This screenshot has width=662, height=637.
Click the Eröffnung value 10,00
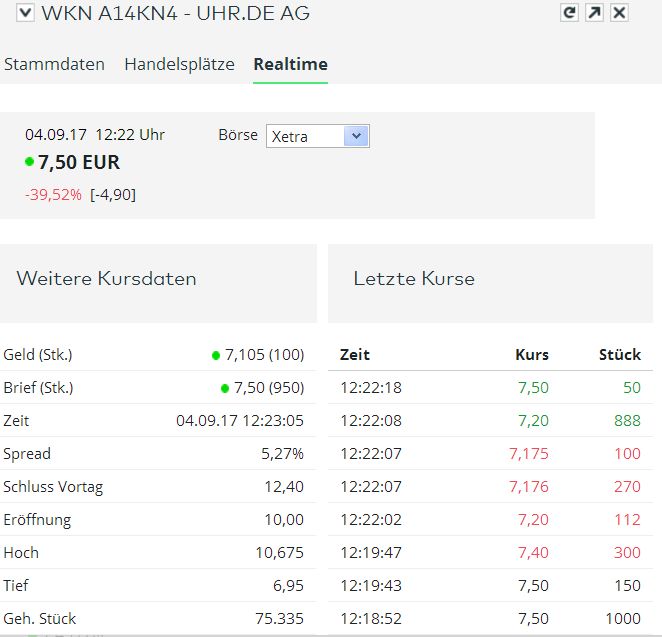tap(284, 520)
